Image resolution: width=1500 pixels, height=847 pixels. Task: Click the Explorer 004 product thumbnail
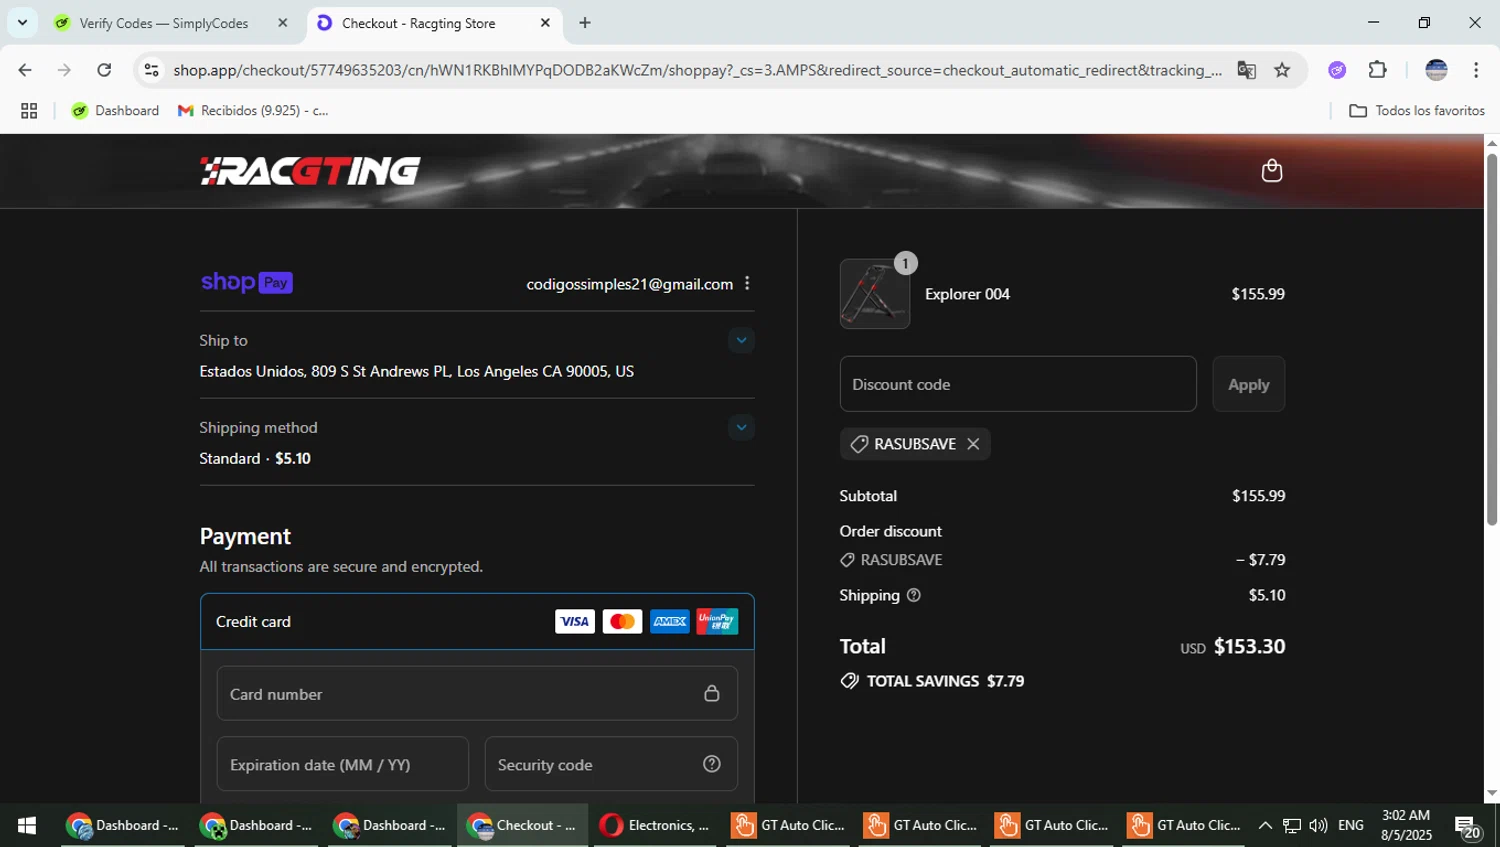tap(875, 294)
